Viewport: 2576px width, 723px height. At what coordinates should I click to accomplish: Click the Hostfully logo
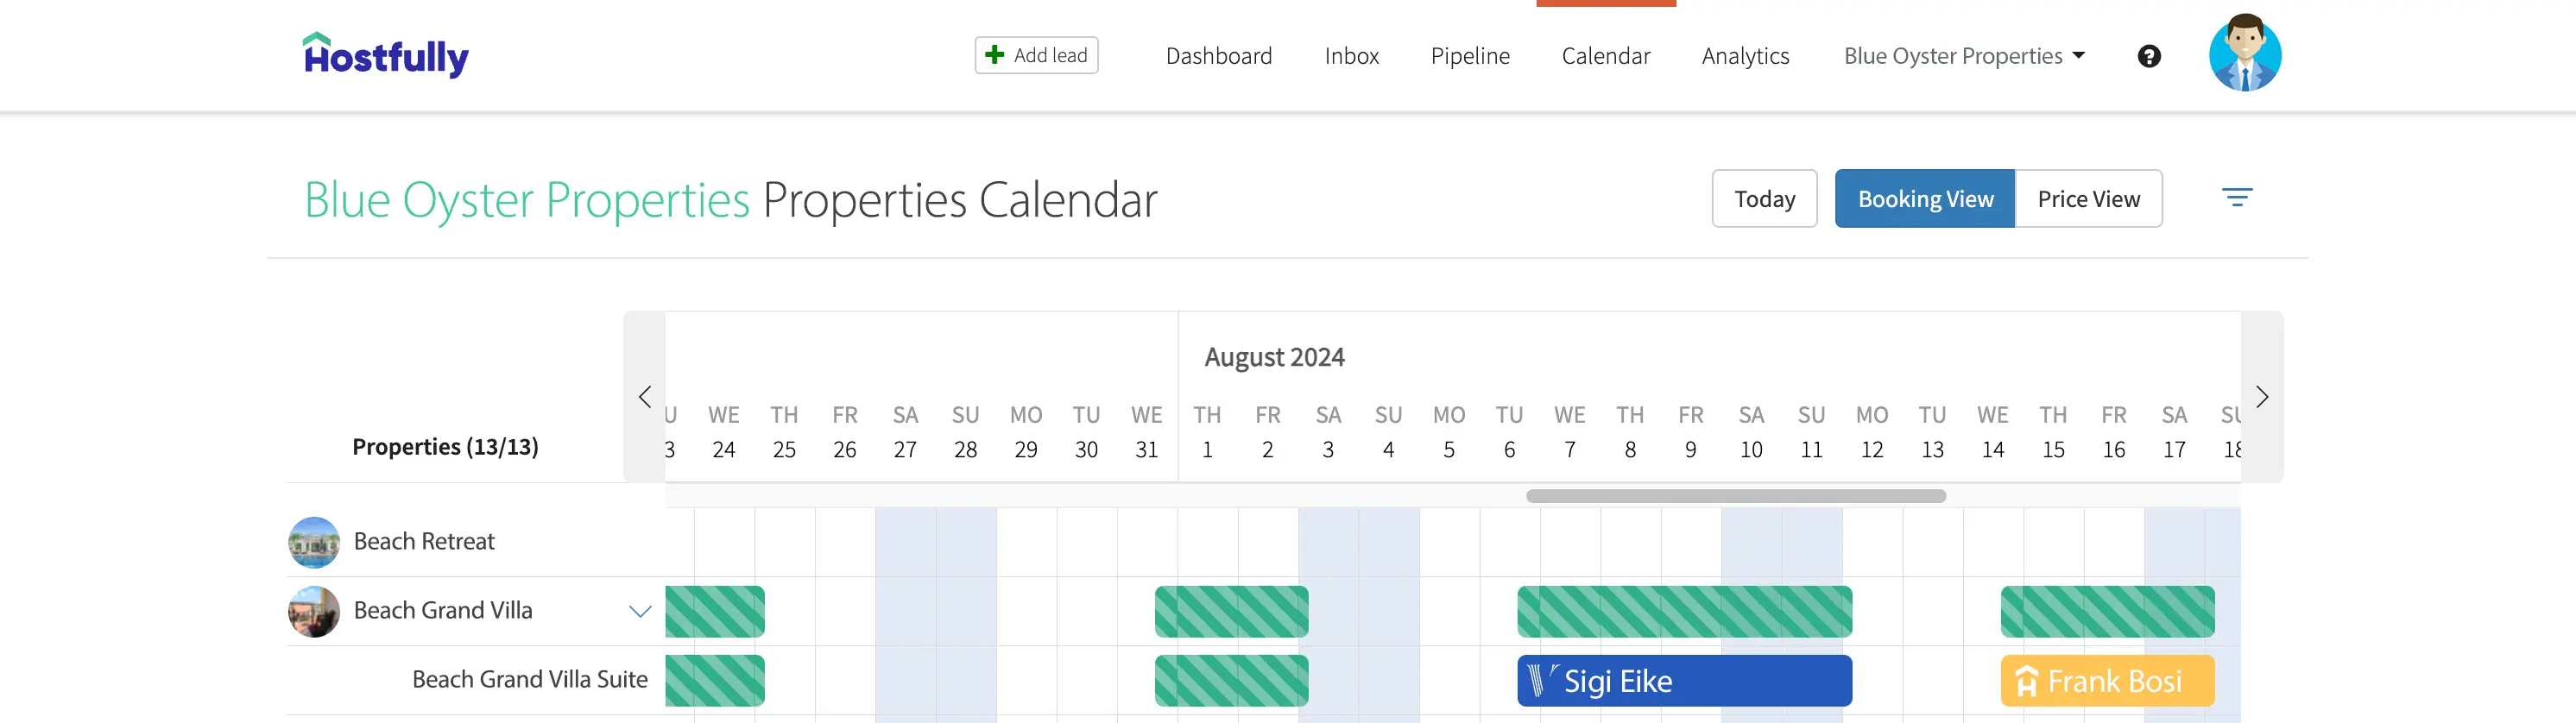(386, 55)
